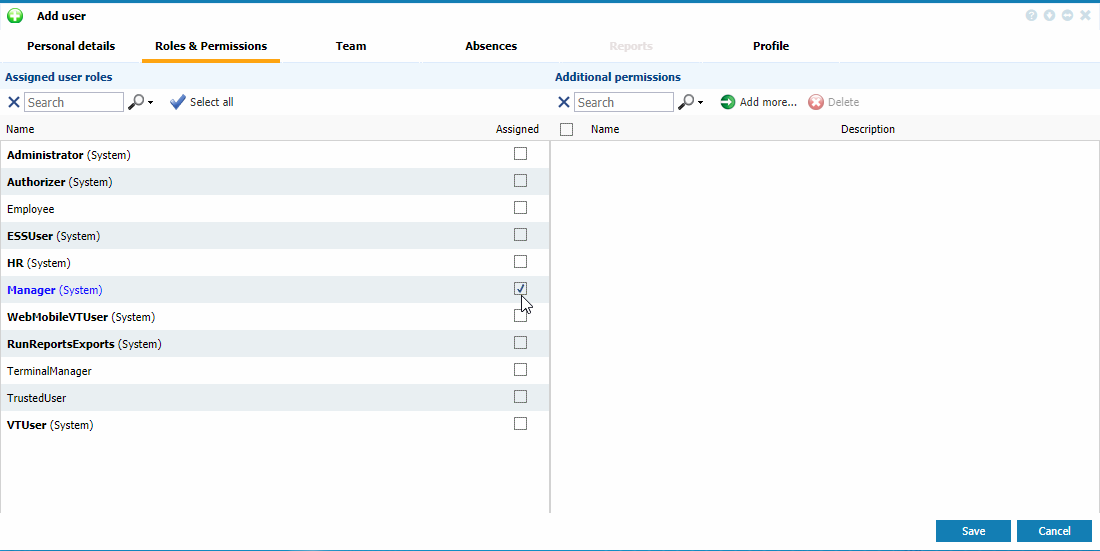Screen dimensions: 1100x551
Task: Clear the additional permissions search
Action: click(564, 102)
